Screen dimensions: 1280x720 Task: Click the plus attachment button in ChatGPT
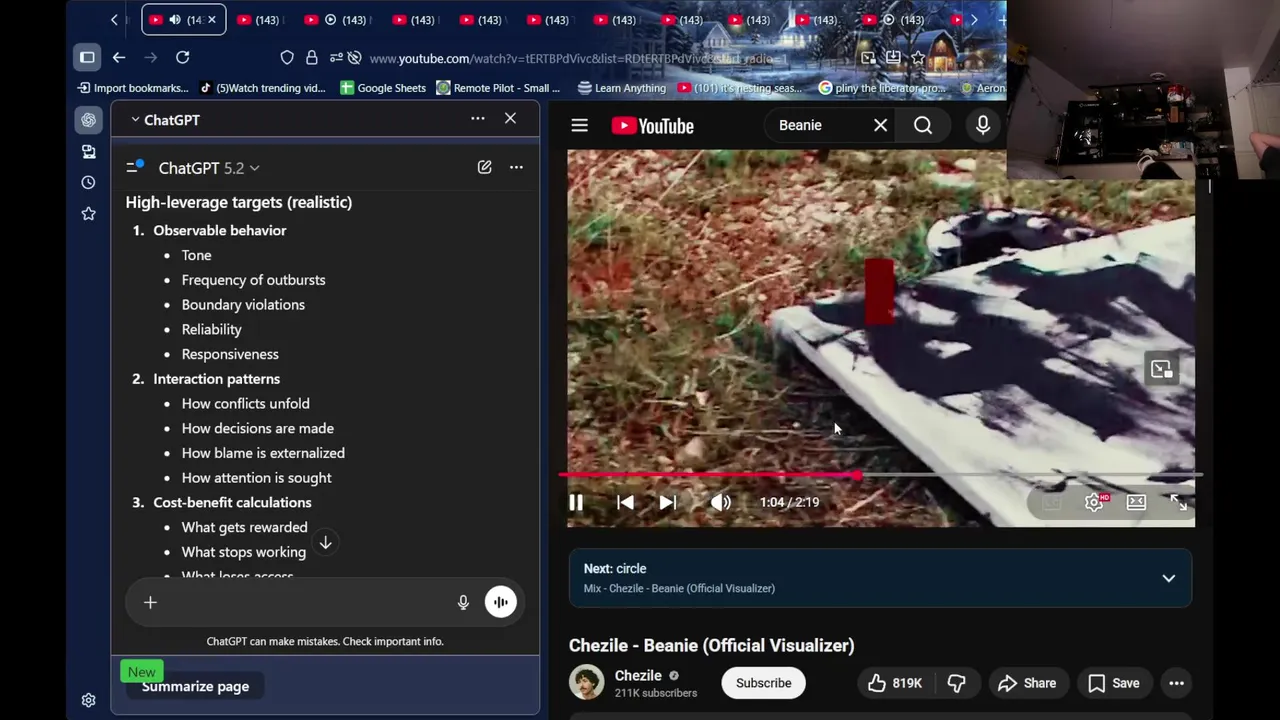click(x=150, y=602)
